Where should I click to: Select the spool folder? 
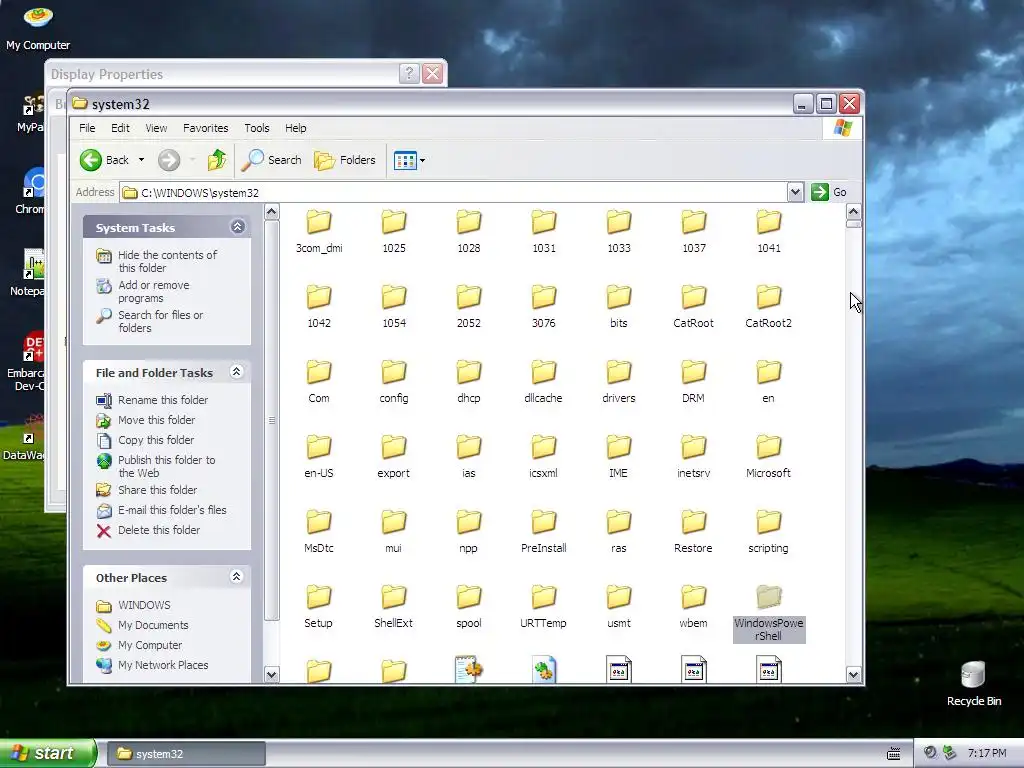469,607
